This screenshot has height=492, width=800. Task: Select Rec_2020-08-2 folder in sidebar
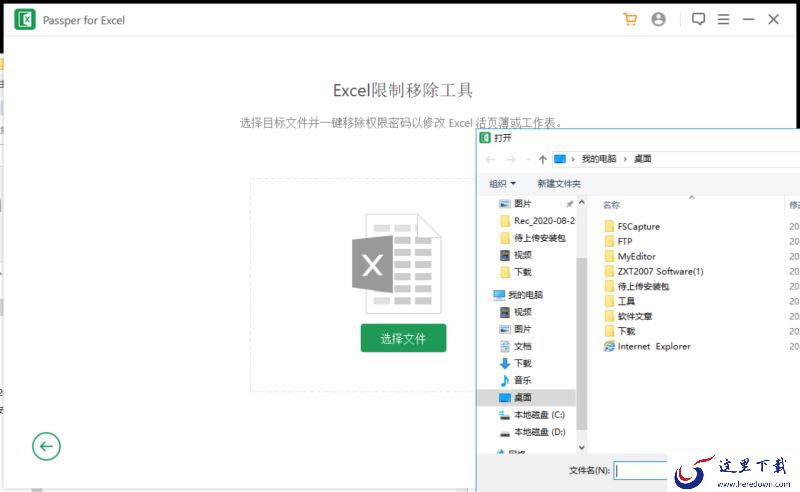click(x=544, y=220)
